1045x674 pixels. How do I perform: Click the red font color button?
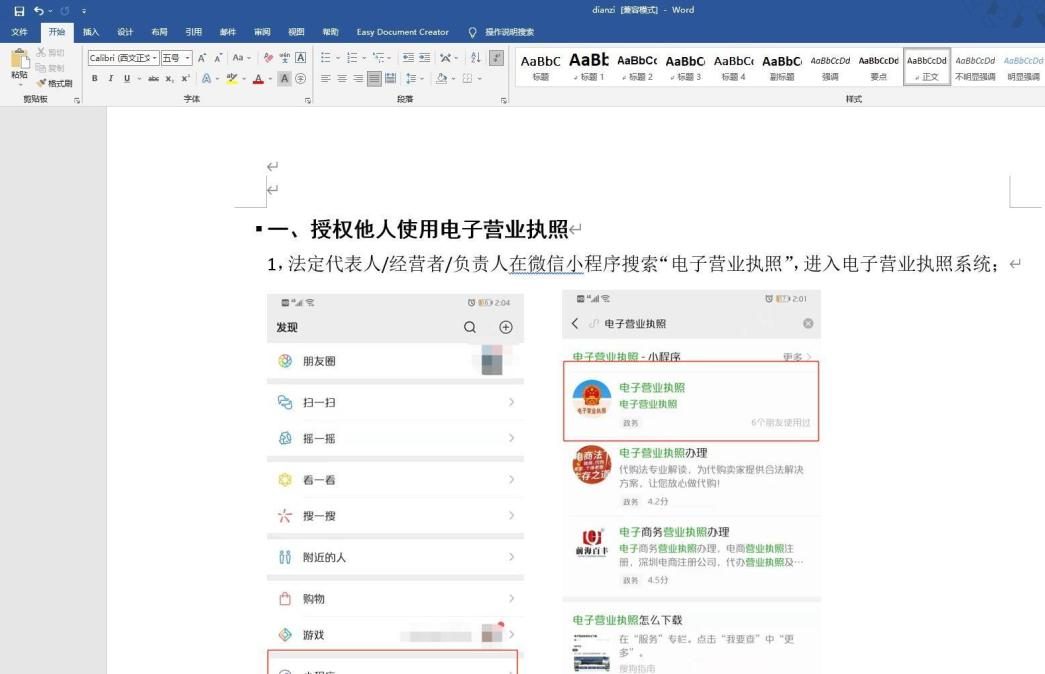click(259, 79)
